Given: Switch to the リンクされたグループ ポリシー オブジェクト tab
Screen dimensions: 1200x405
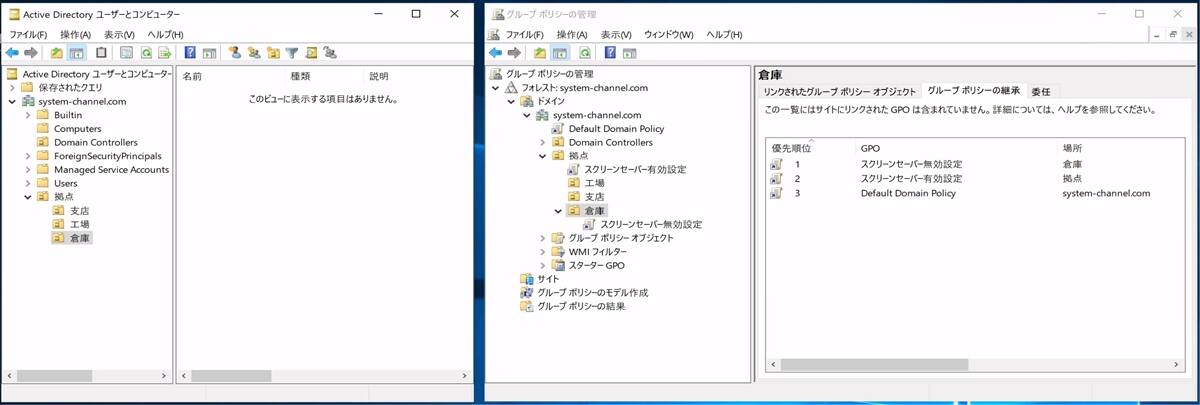Looking at the screenshot, I should pos(839,92).
